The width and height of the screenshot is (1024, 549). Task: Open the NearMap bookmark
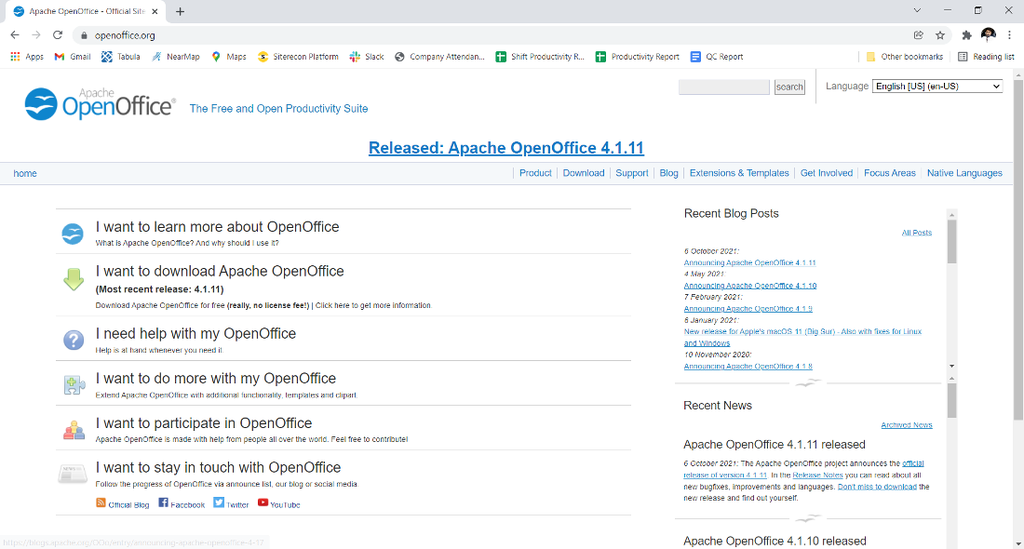pos(176,57)
